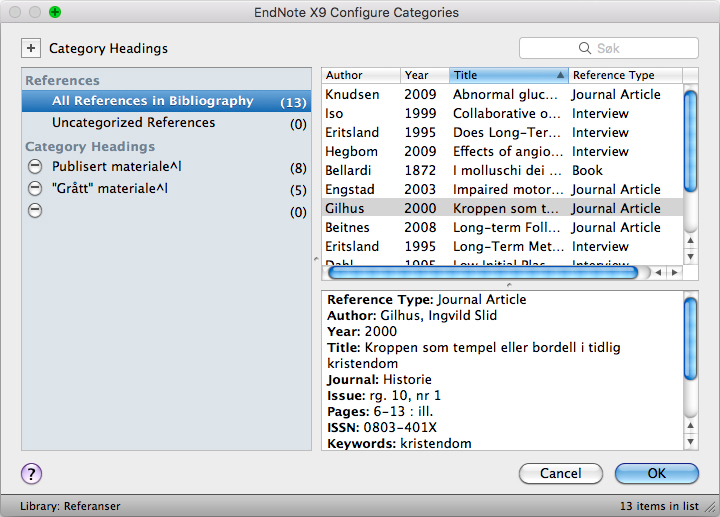Click 'Library: Referanser' in the status bar
This screenshot has width=720, height=517.
[70, 506]
